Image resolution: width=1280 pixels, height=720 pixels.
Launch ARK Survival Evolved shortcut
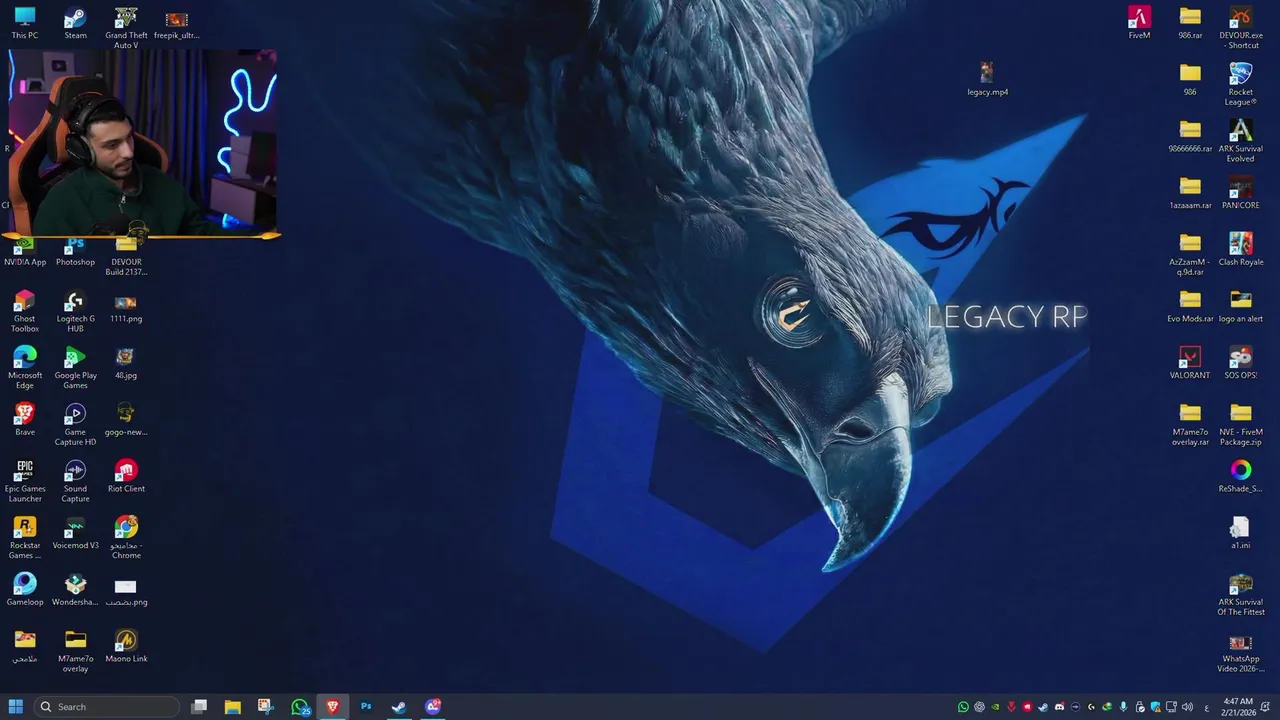tap(1241, 142)
